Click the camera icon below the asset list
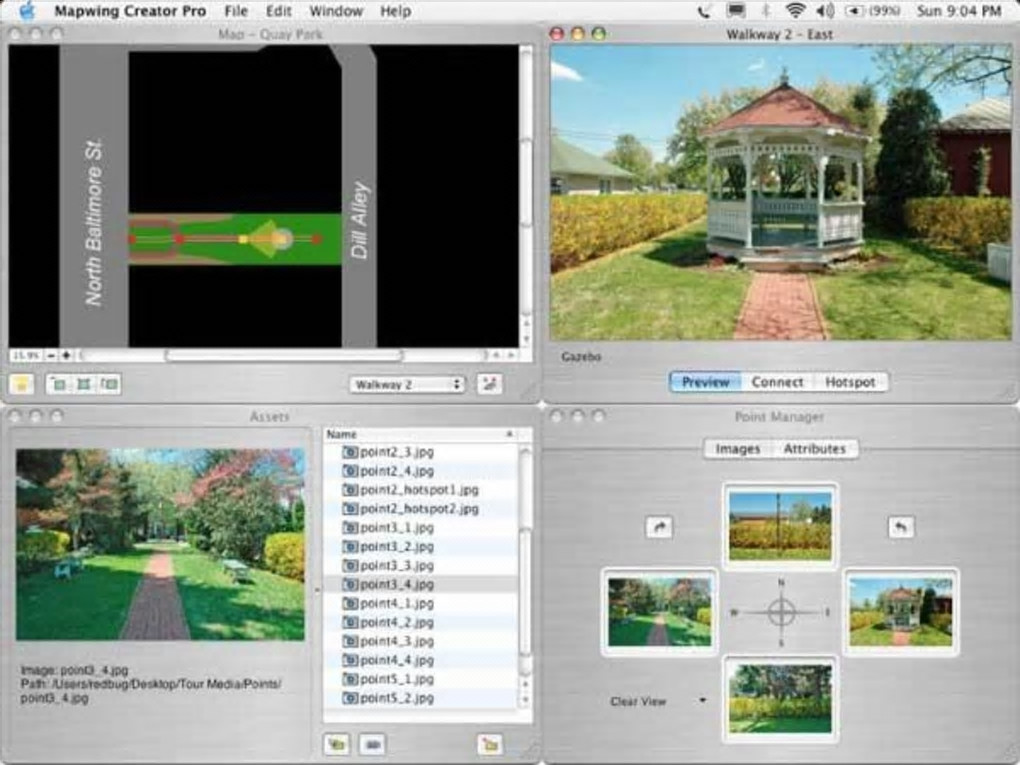 coord(372,744)
